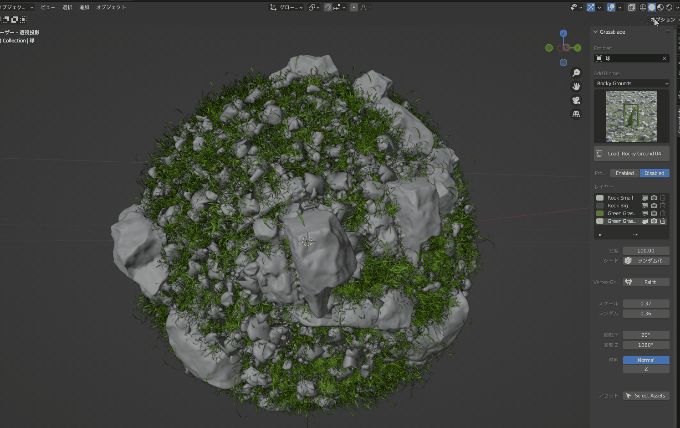Click the hand pan view icon
Viewport: 680px width, 428px height.
click(576, 87)
